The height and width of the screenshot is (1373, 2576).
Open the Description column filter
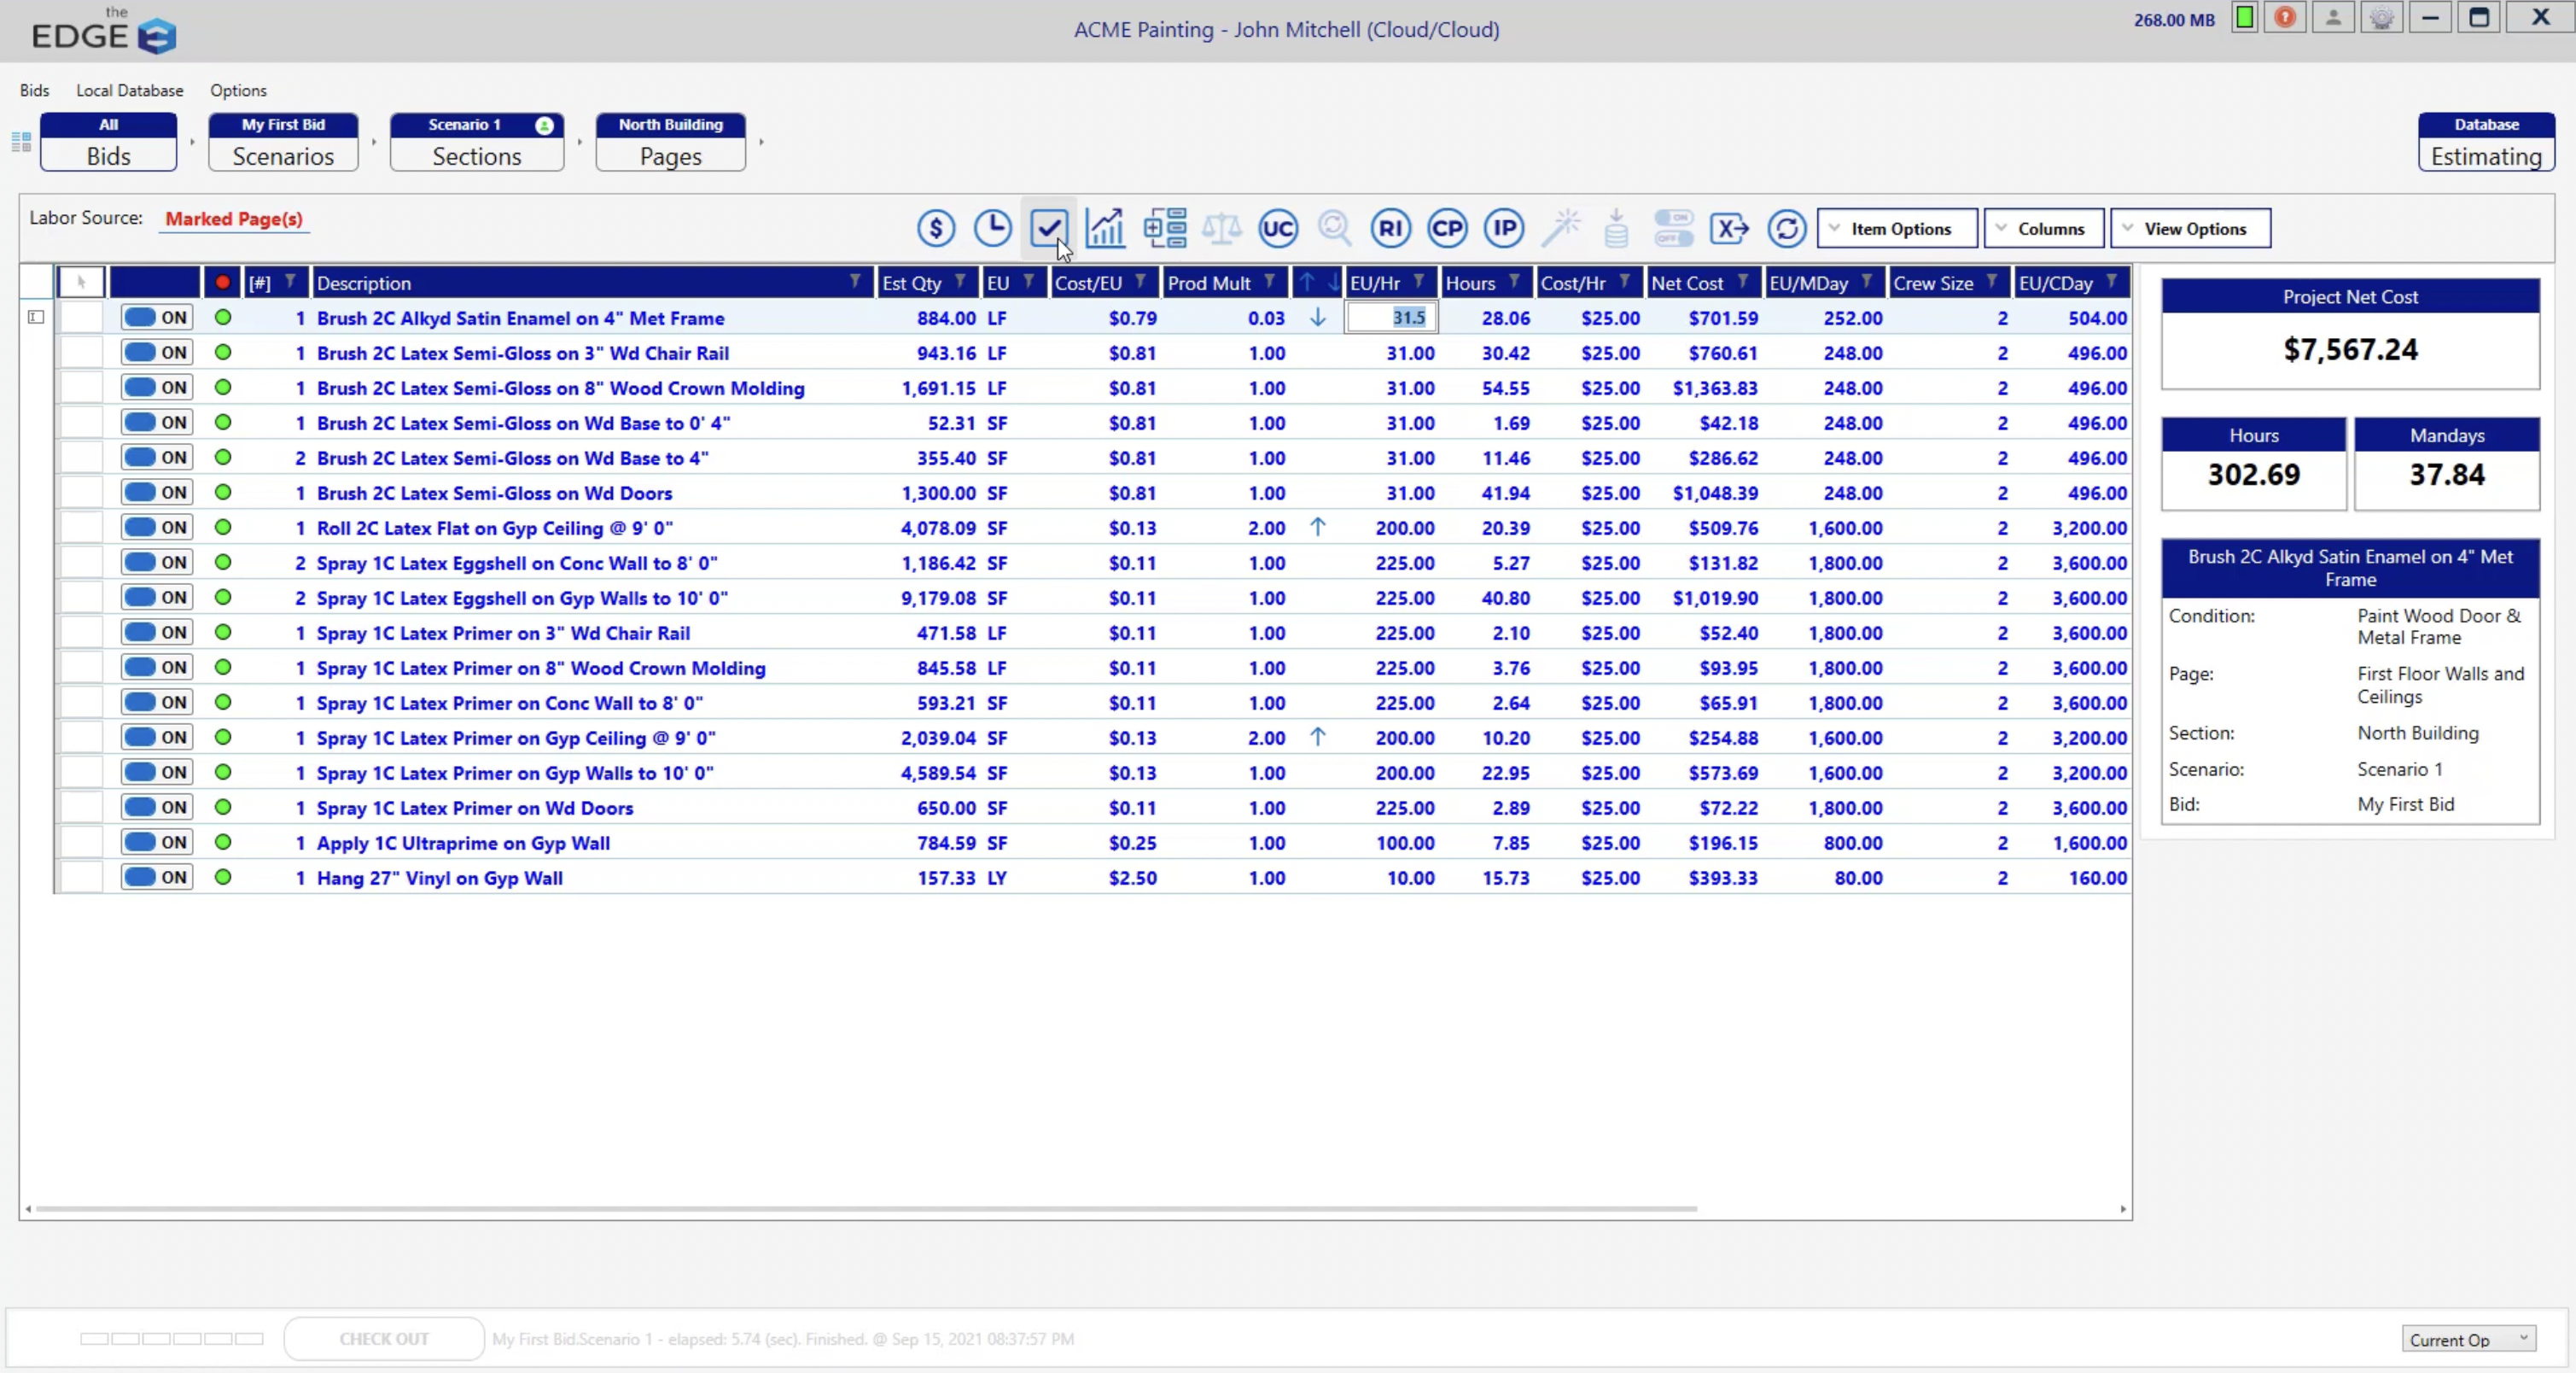(855, 282)
